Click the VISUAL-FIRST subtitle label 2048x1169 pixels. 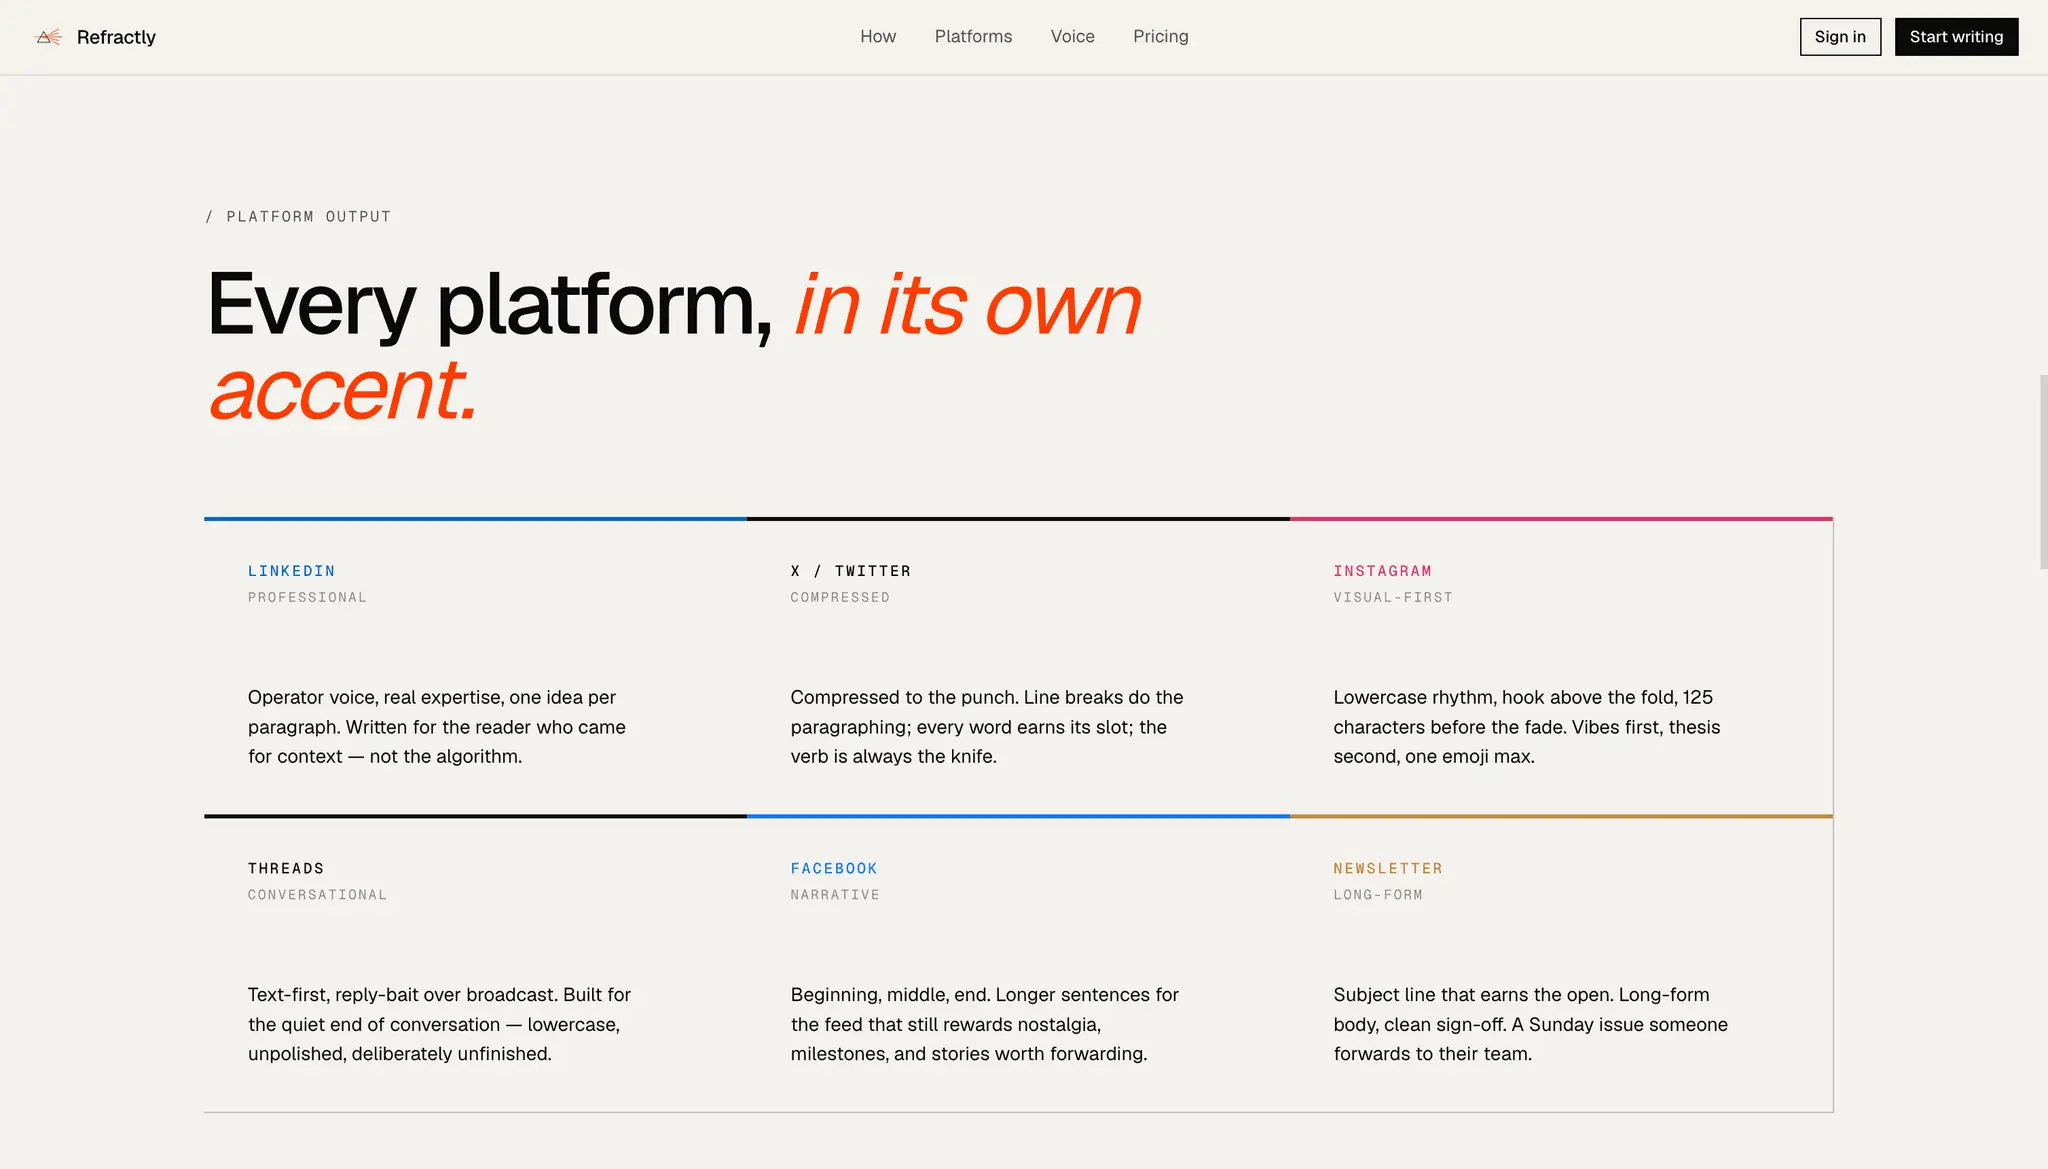click(1393, 597)
